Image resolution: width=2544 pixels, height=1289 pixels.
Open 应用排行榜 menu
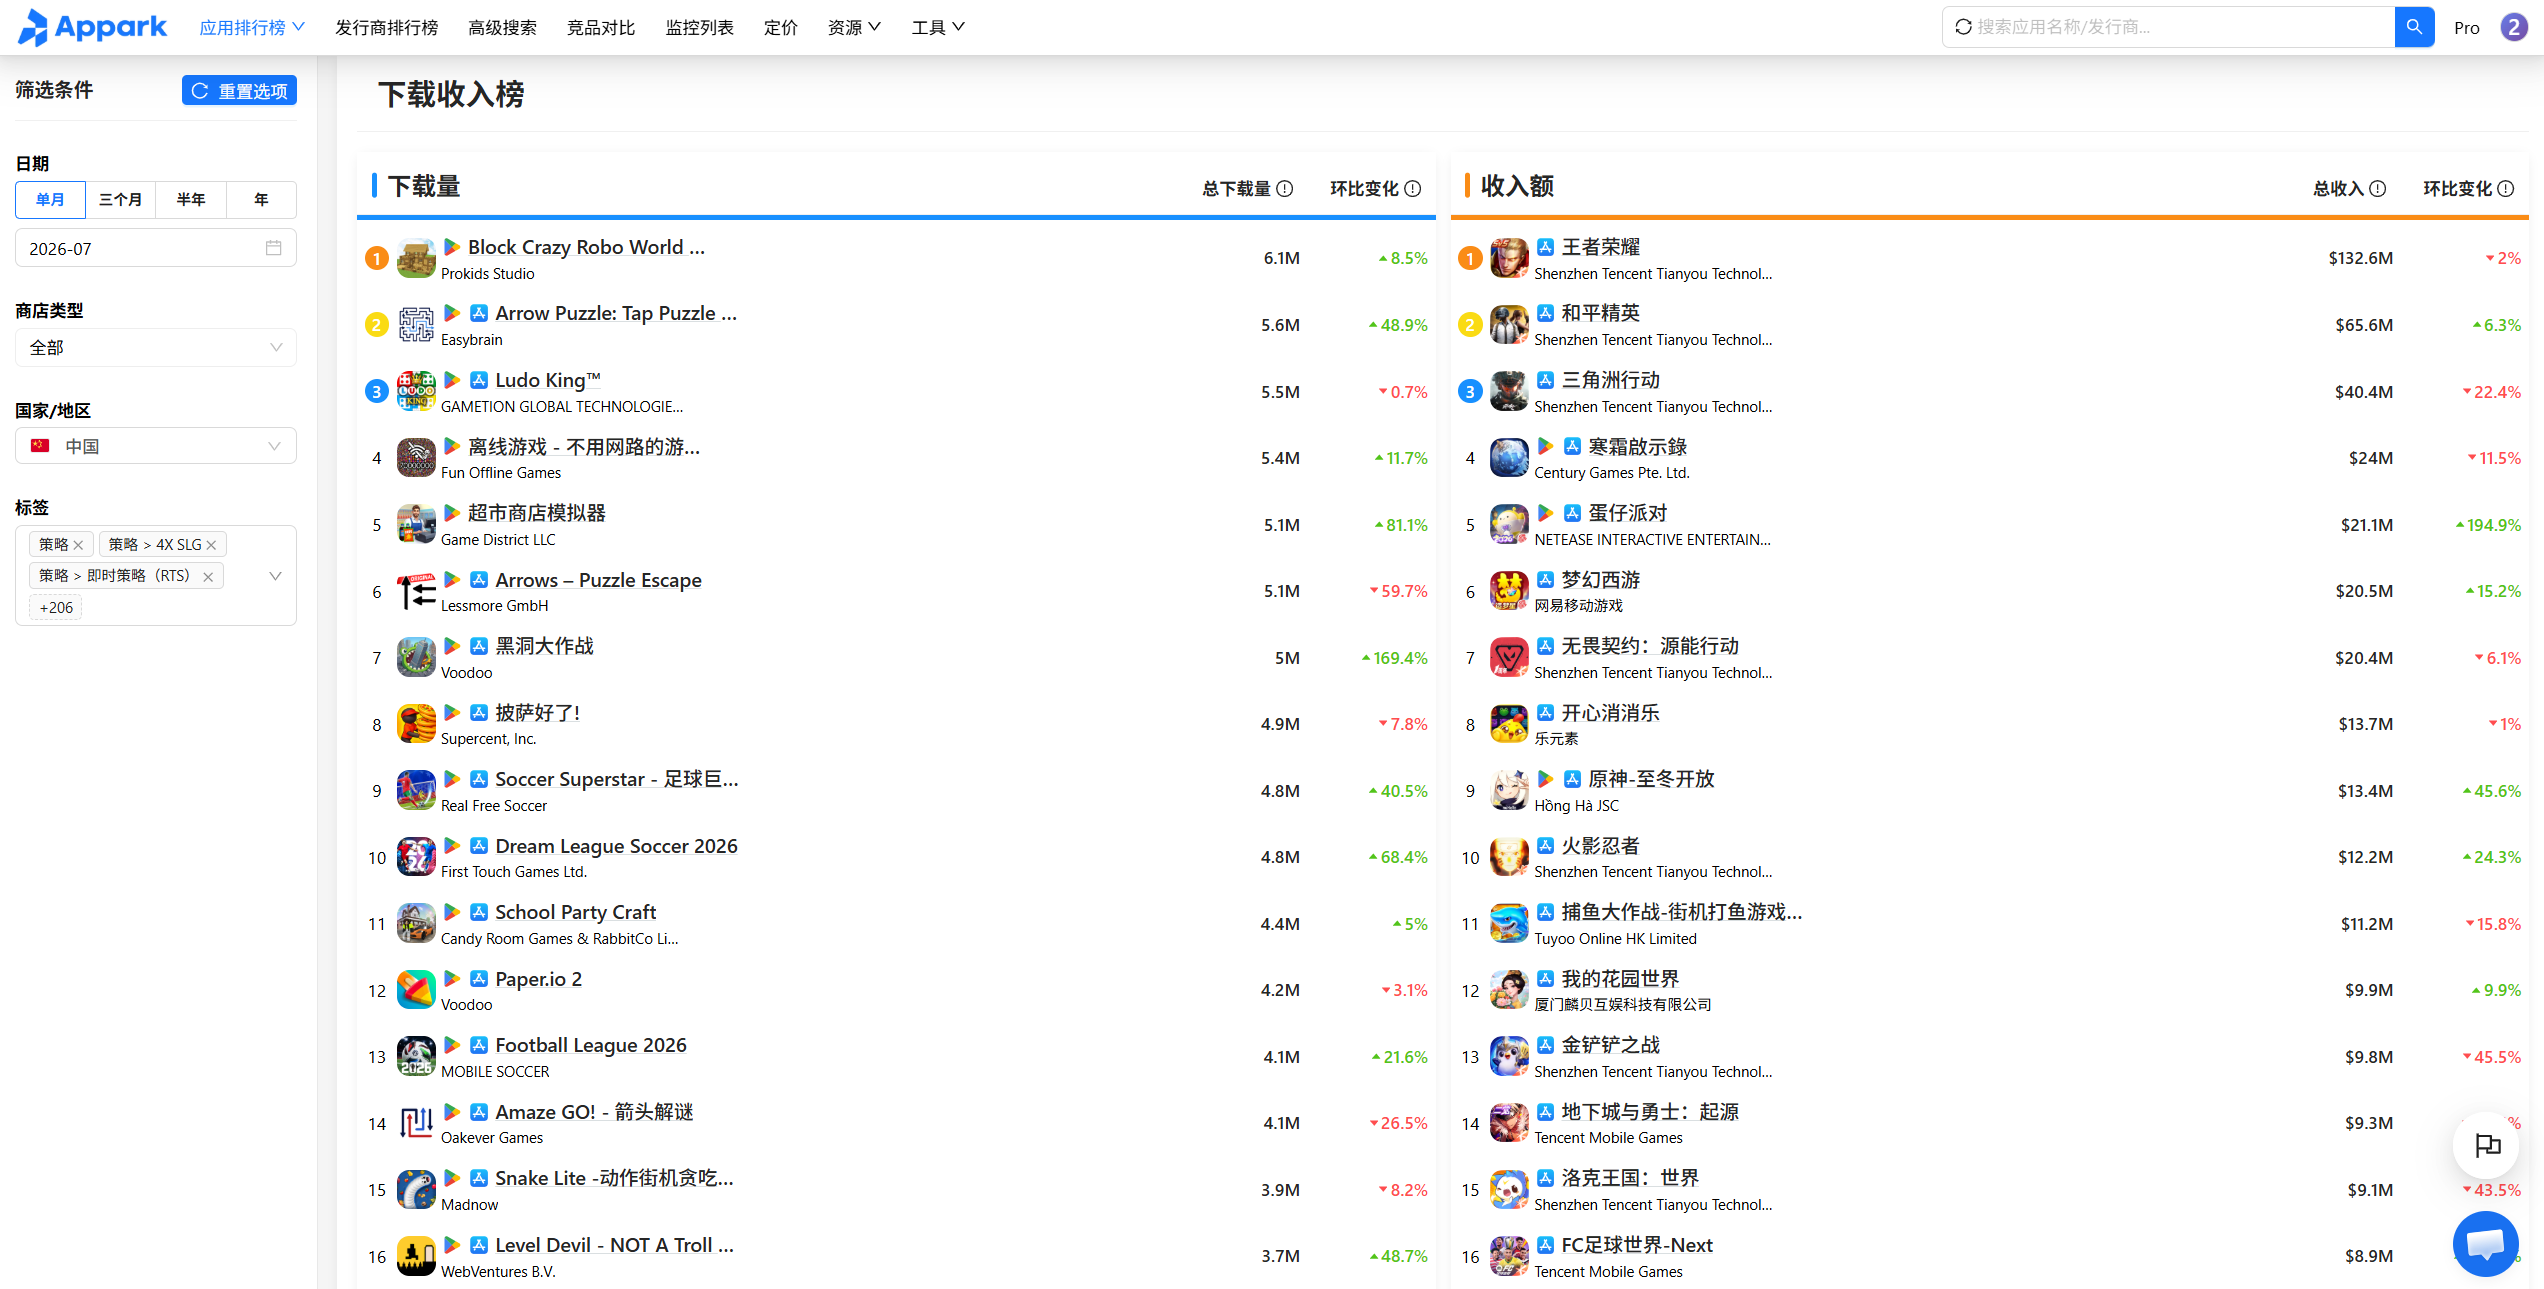(252, 27)
